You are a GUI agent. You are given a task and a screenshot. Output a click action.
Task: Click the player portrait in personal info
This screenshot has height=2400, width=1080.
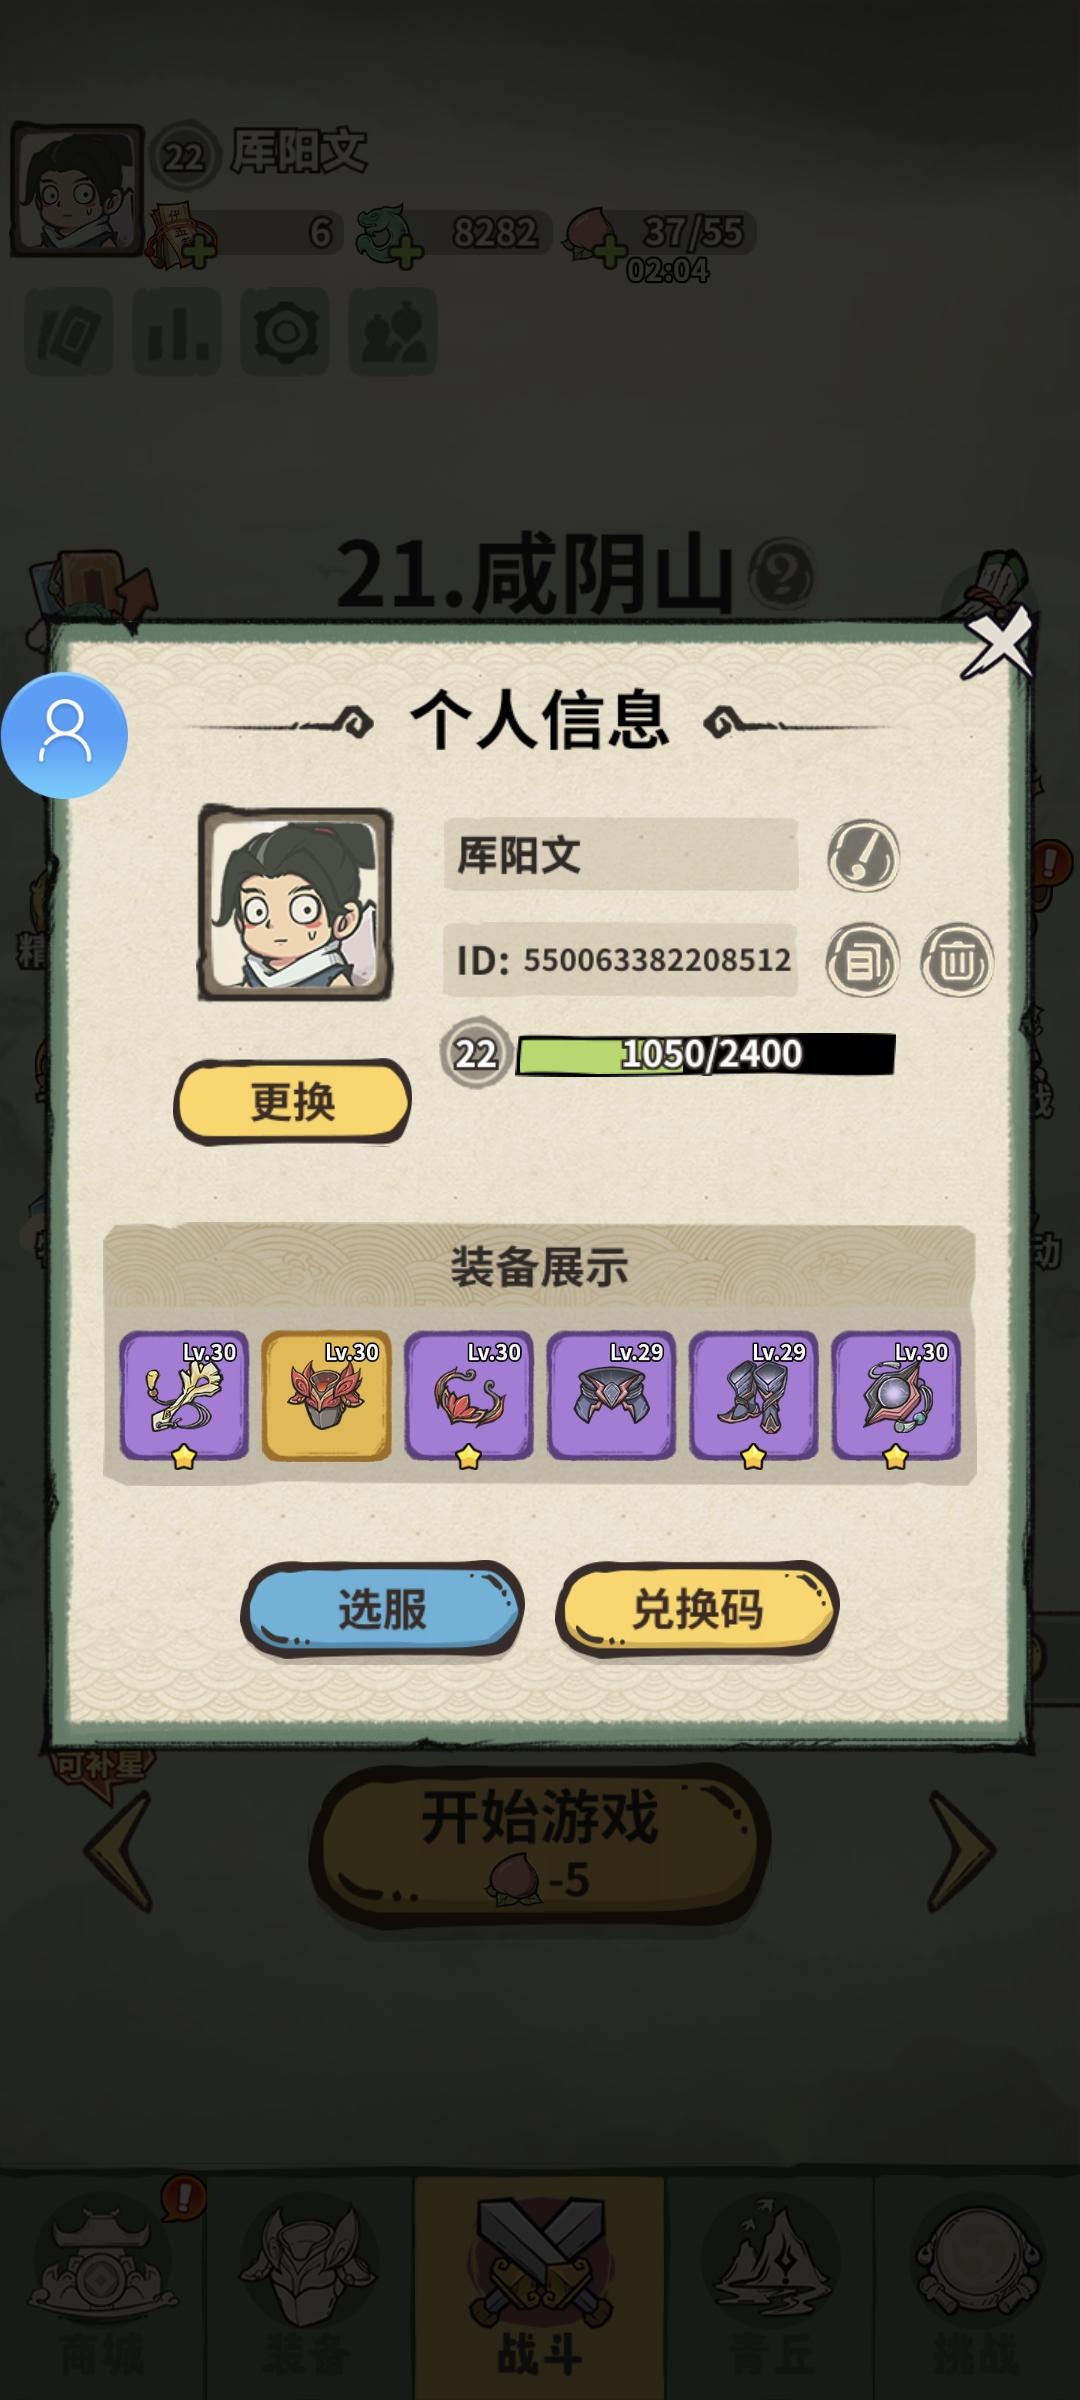[295, 903]
